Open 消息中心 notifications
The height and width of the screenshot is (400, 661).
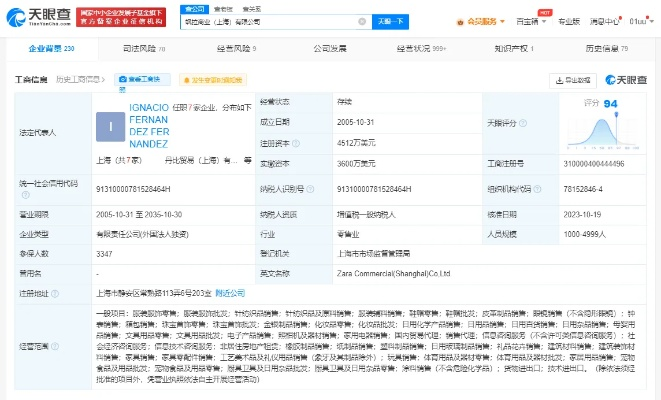click(x=604, y=21)
